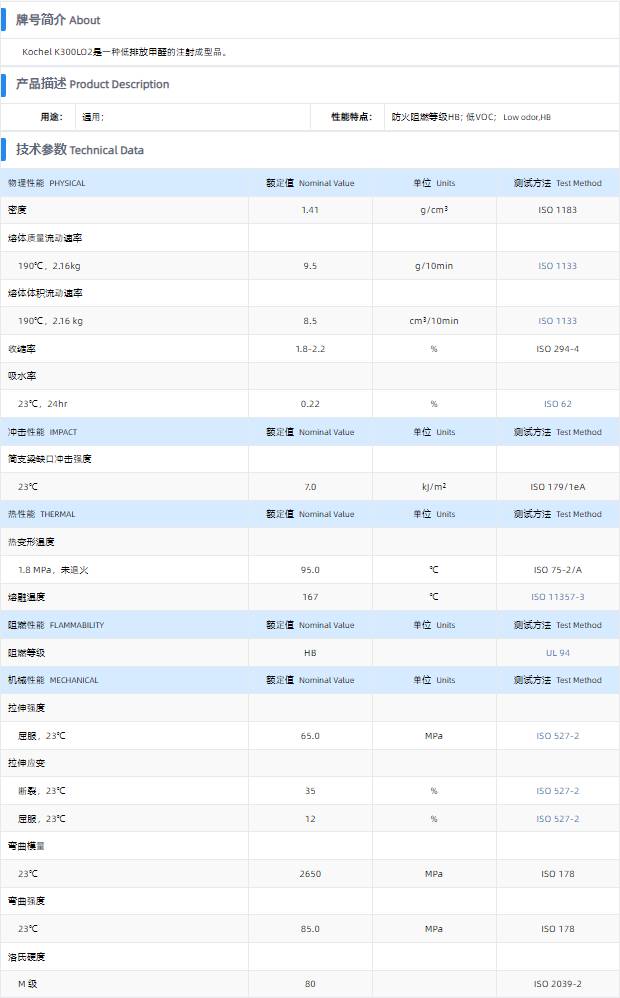The width and height of the screenshot is (620, 998).
Task: Select the 产品描述 Product Description heading
Action: tap(92, 84)
